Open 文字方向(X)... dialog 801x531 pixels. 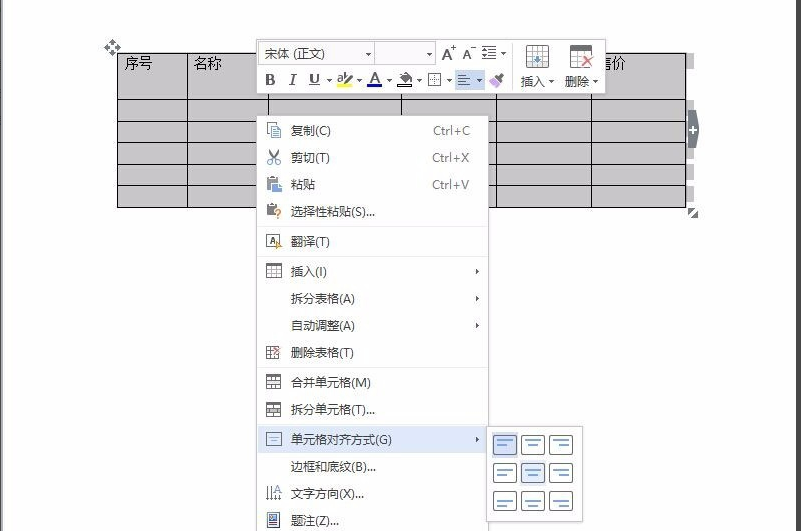tap(373, 494)
